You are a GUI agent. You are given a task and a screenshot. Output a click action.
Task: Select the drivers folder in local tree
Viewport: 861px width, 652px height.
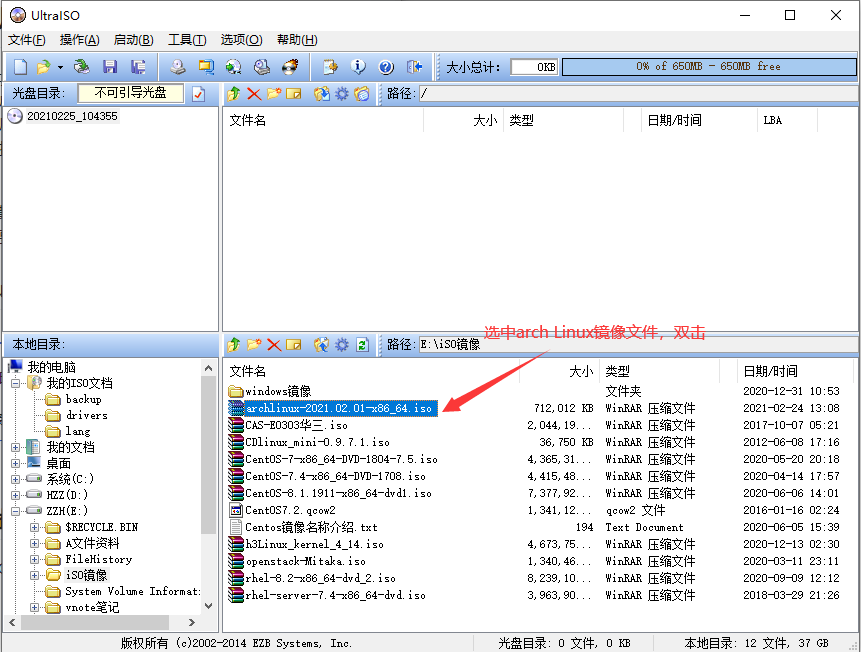[x=87, y=415]
